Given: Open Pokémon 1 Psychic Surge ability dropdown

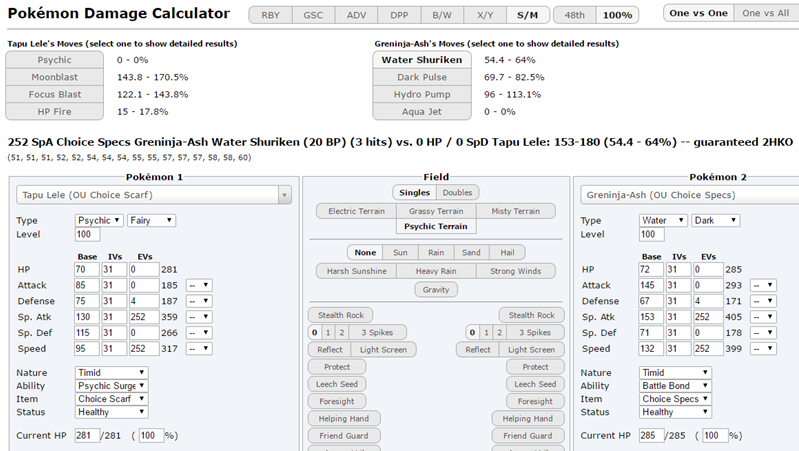Looking at the screenshot, I should (112, 386).
